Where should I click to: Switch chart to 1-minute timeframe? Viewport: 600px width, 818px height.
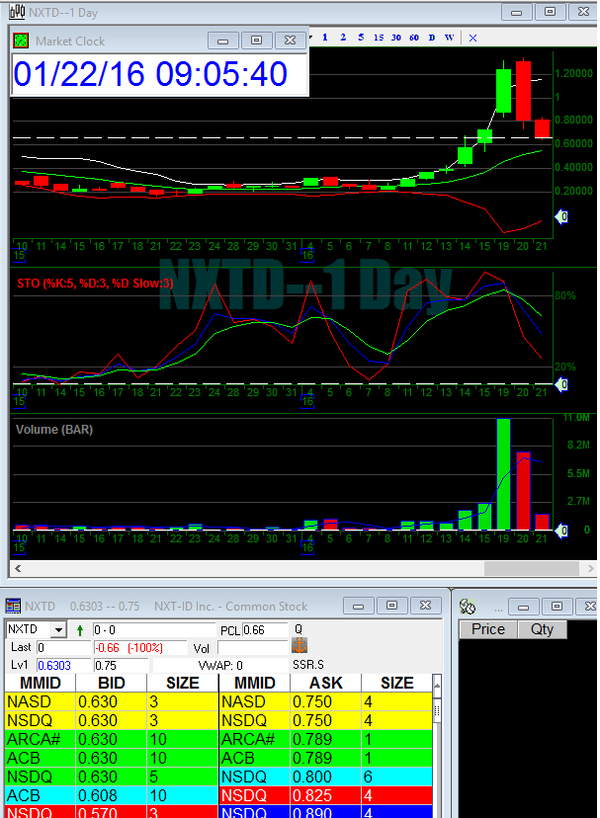click(x=327, y=38)
